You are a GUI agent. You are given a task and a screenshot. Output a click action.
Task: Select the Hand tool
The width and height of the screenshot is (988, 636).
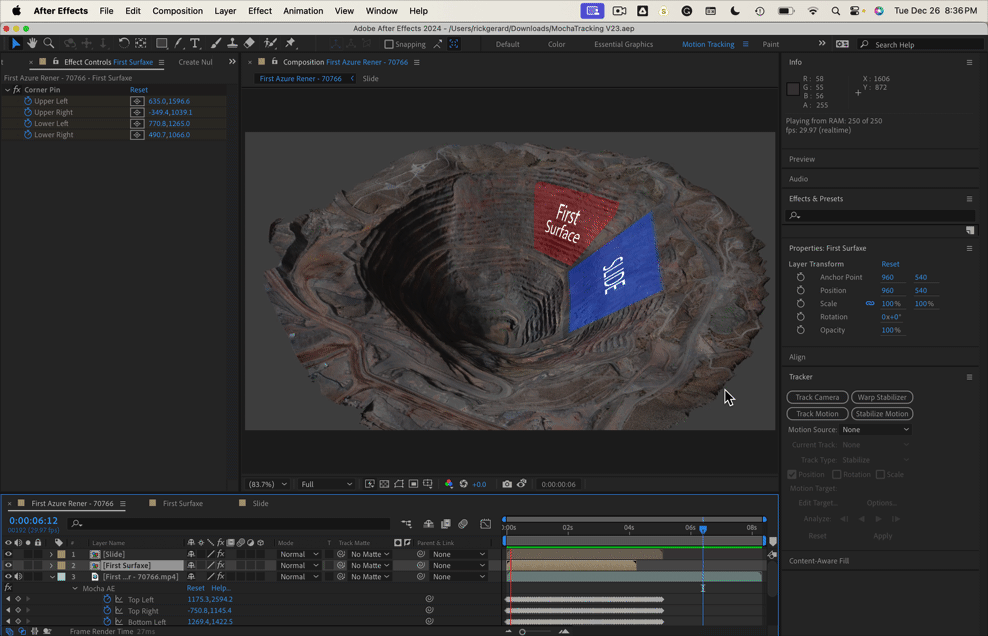tap(32, 44)
